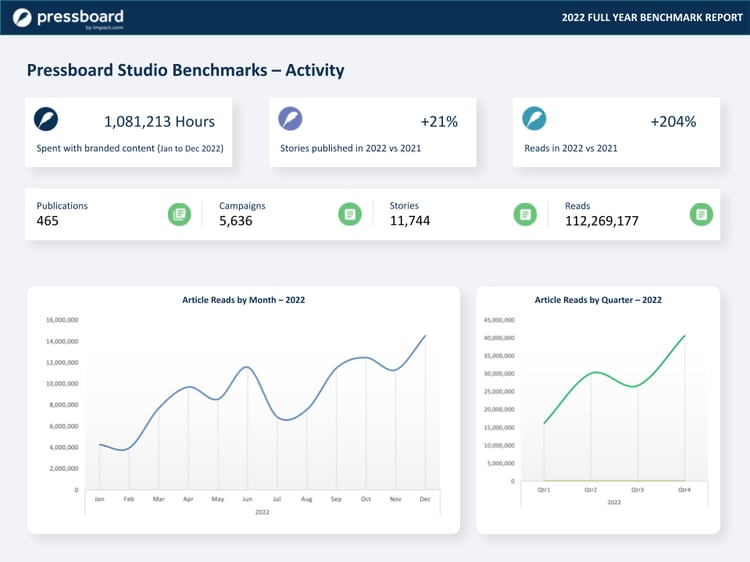Click the Qtr4 peak of the green line

684,336
